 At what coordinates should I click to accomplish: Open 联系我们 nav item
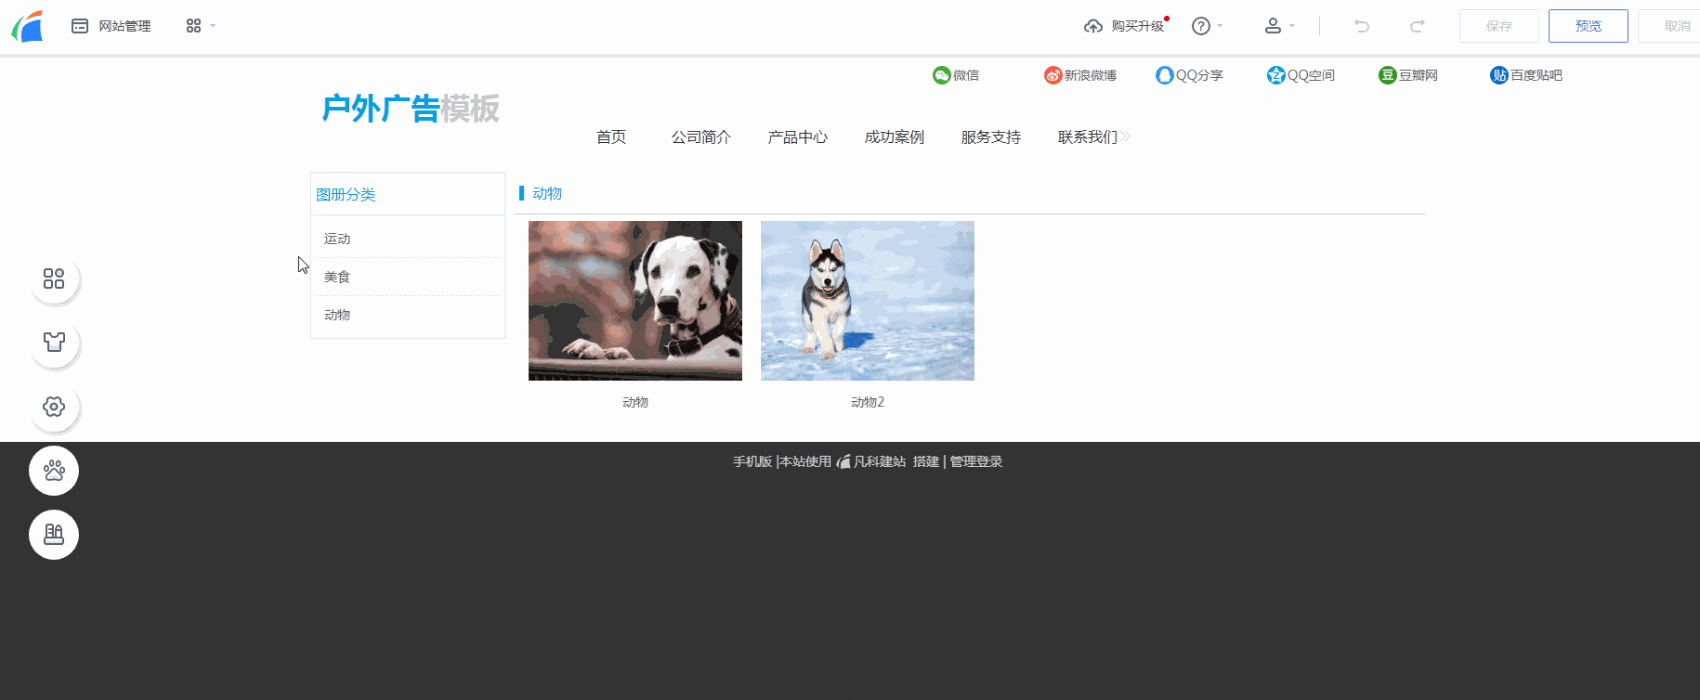[x=1087, y=137]
